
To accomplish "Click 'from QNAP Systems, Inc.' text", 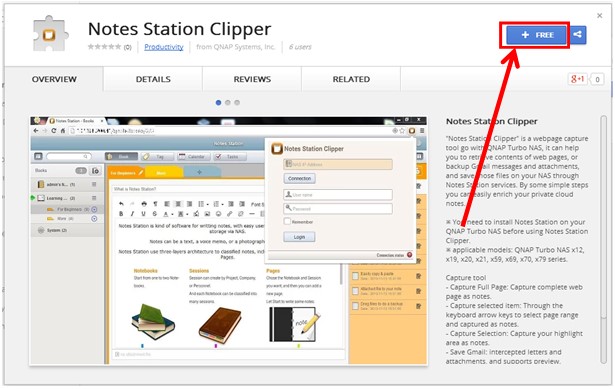I will point(235,47).
